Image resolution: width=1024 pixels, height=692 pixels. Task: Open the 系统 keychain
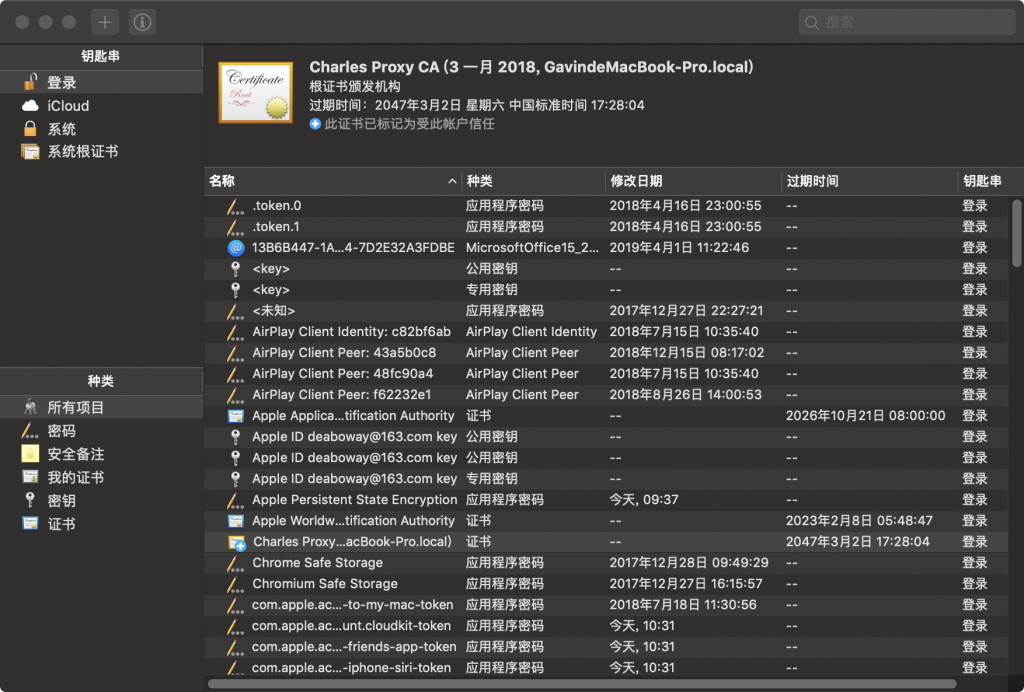61,129
